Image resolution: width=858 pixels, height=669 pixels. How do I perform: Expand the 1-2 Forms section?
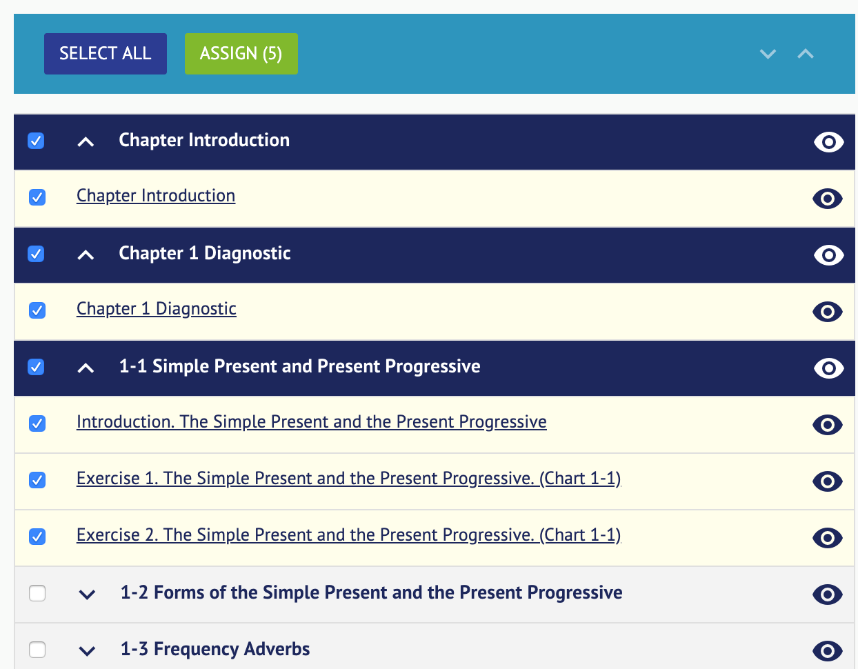point(86,593)
